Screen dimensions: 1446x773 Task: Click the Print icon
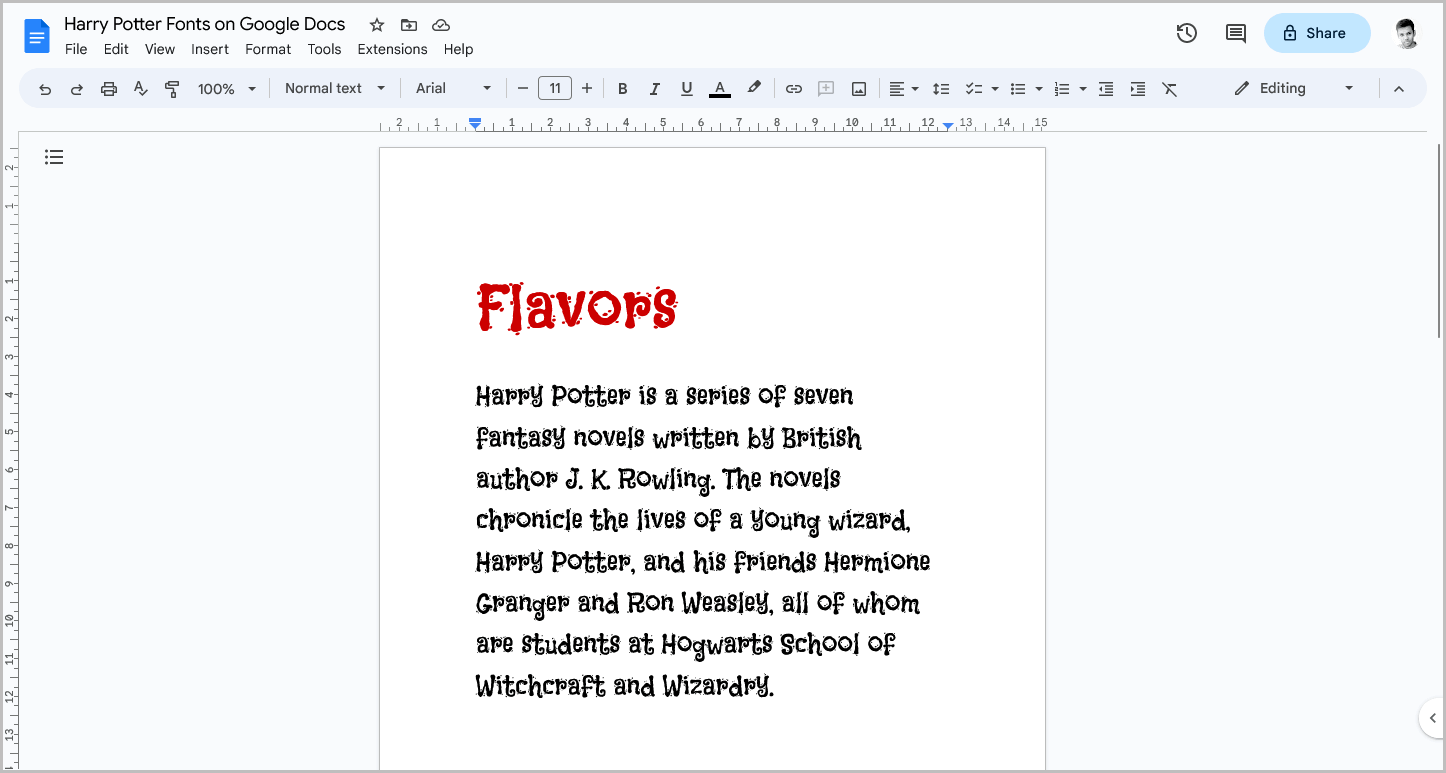108,88
